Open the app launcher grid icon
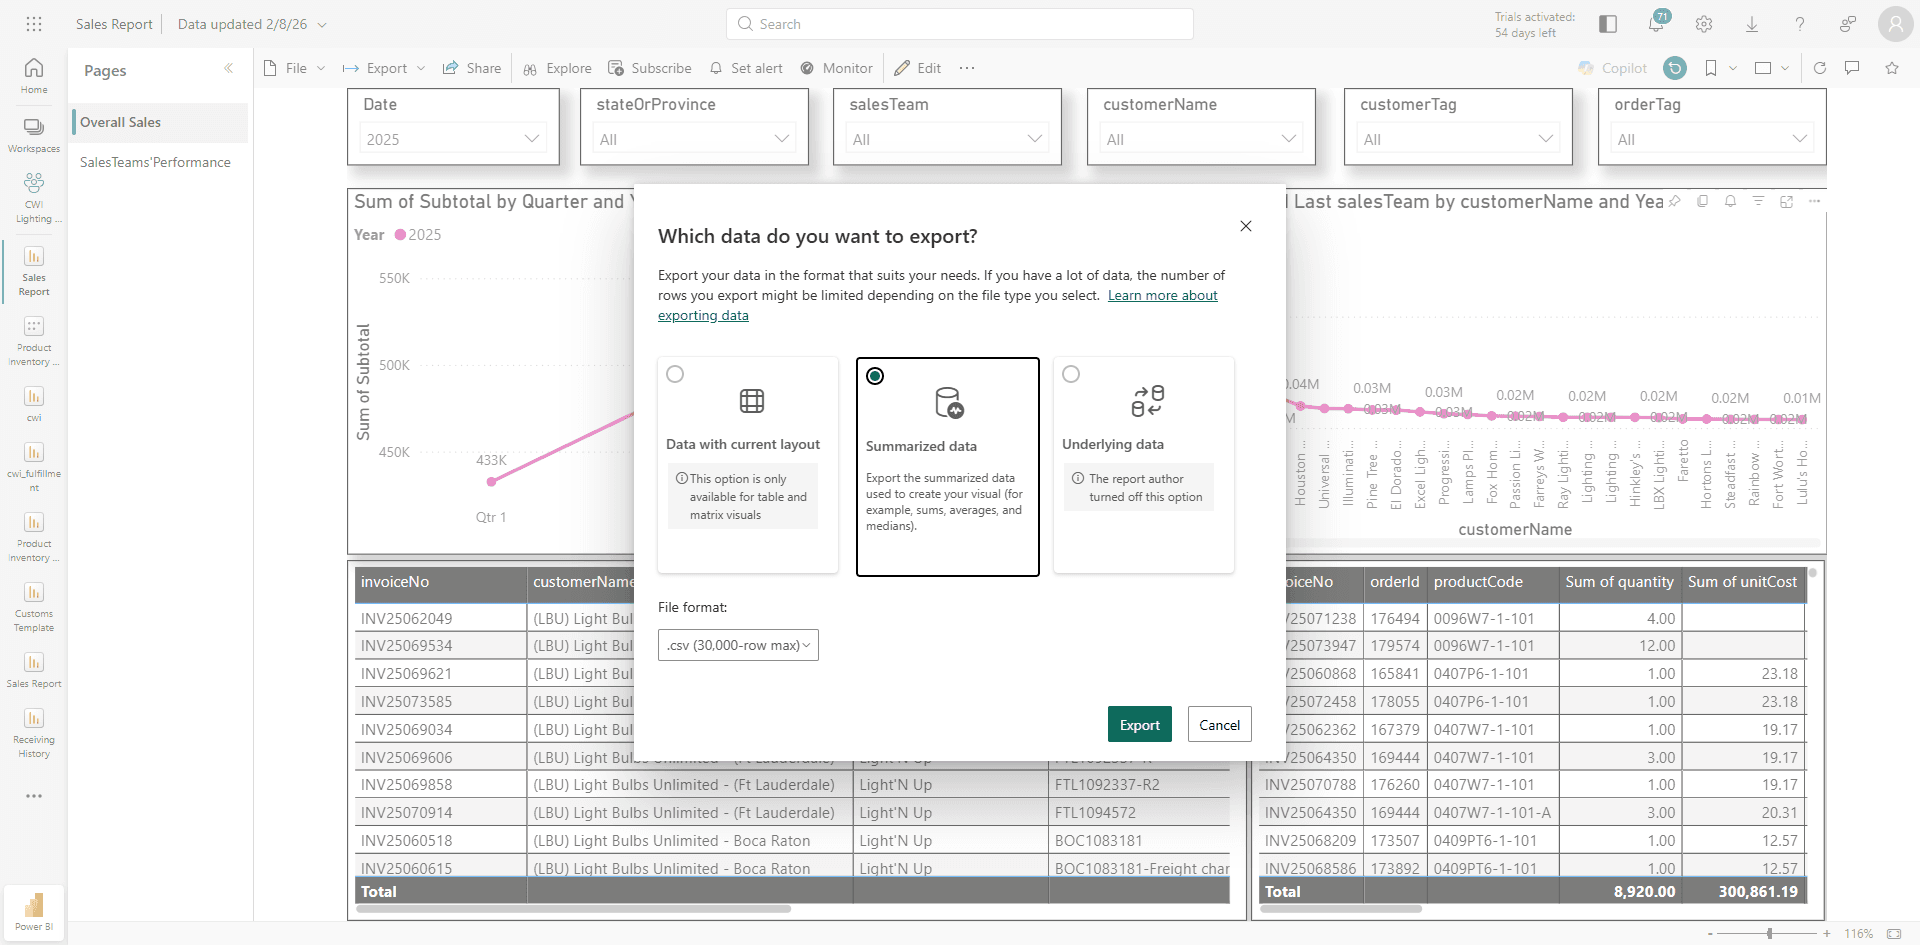The width and height of the screenshot is (1920, 945). 34,24
